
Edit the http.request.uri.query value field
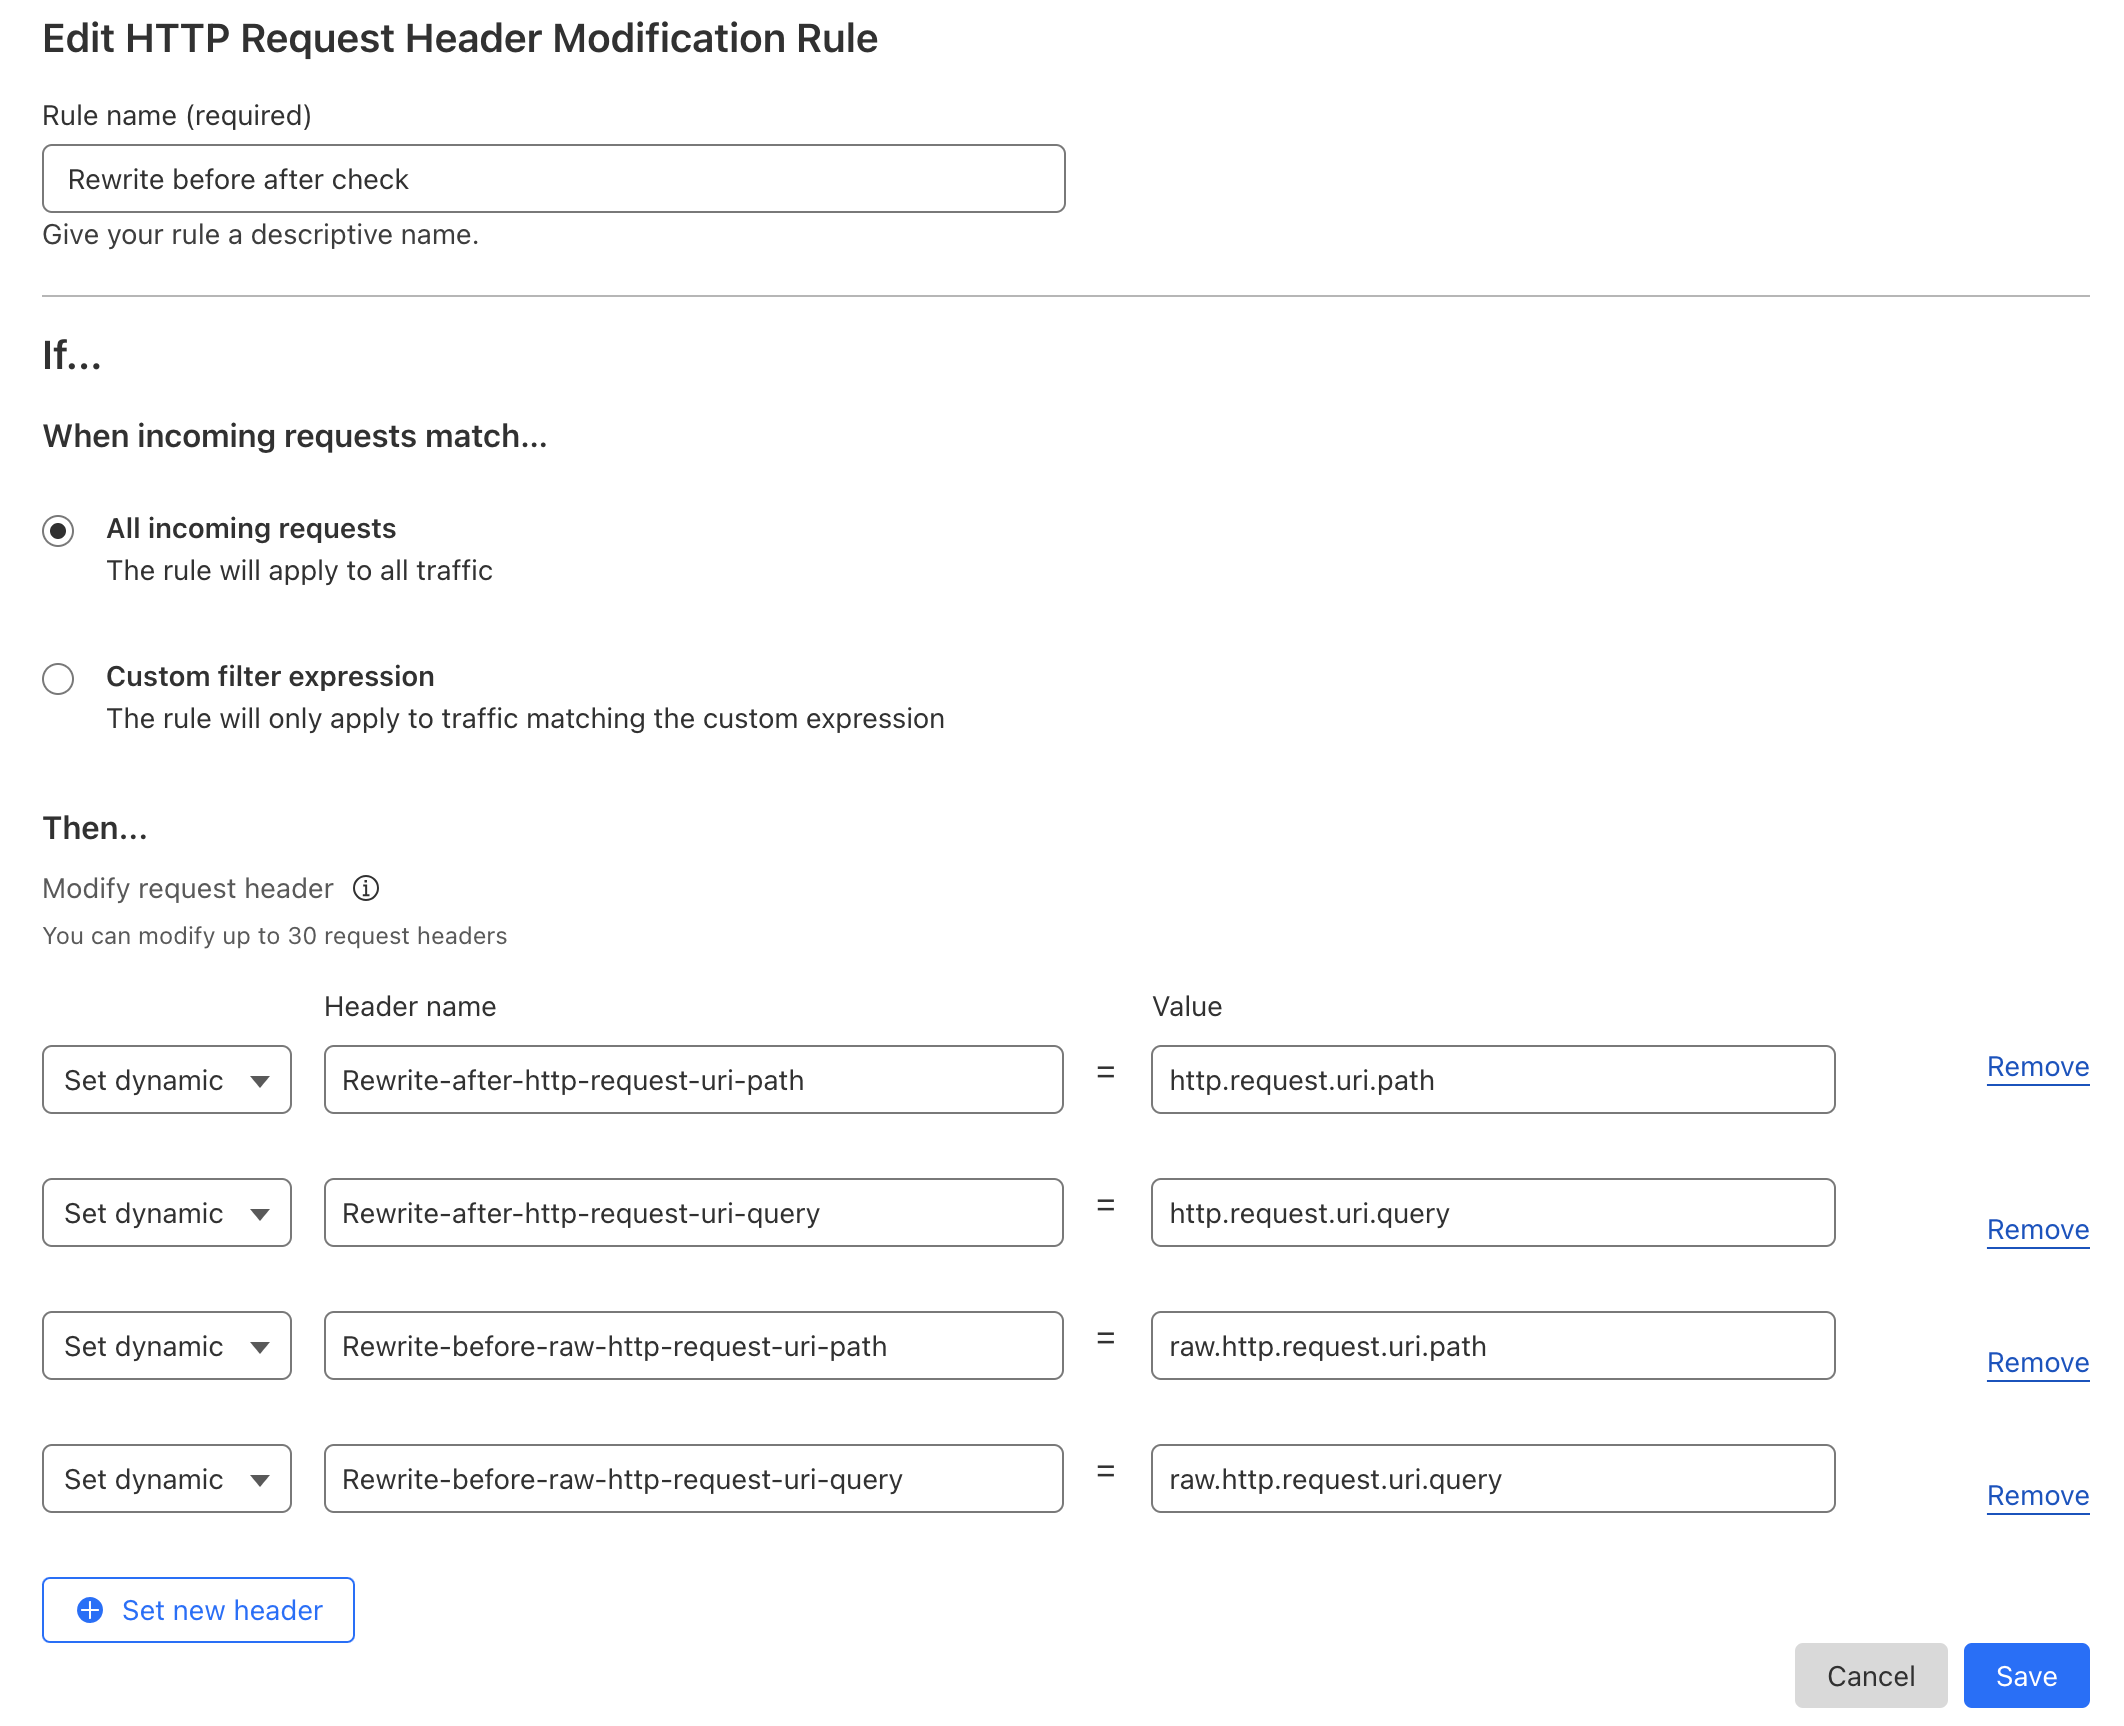tap(1492, 1213)
